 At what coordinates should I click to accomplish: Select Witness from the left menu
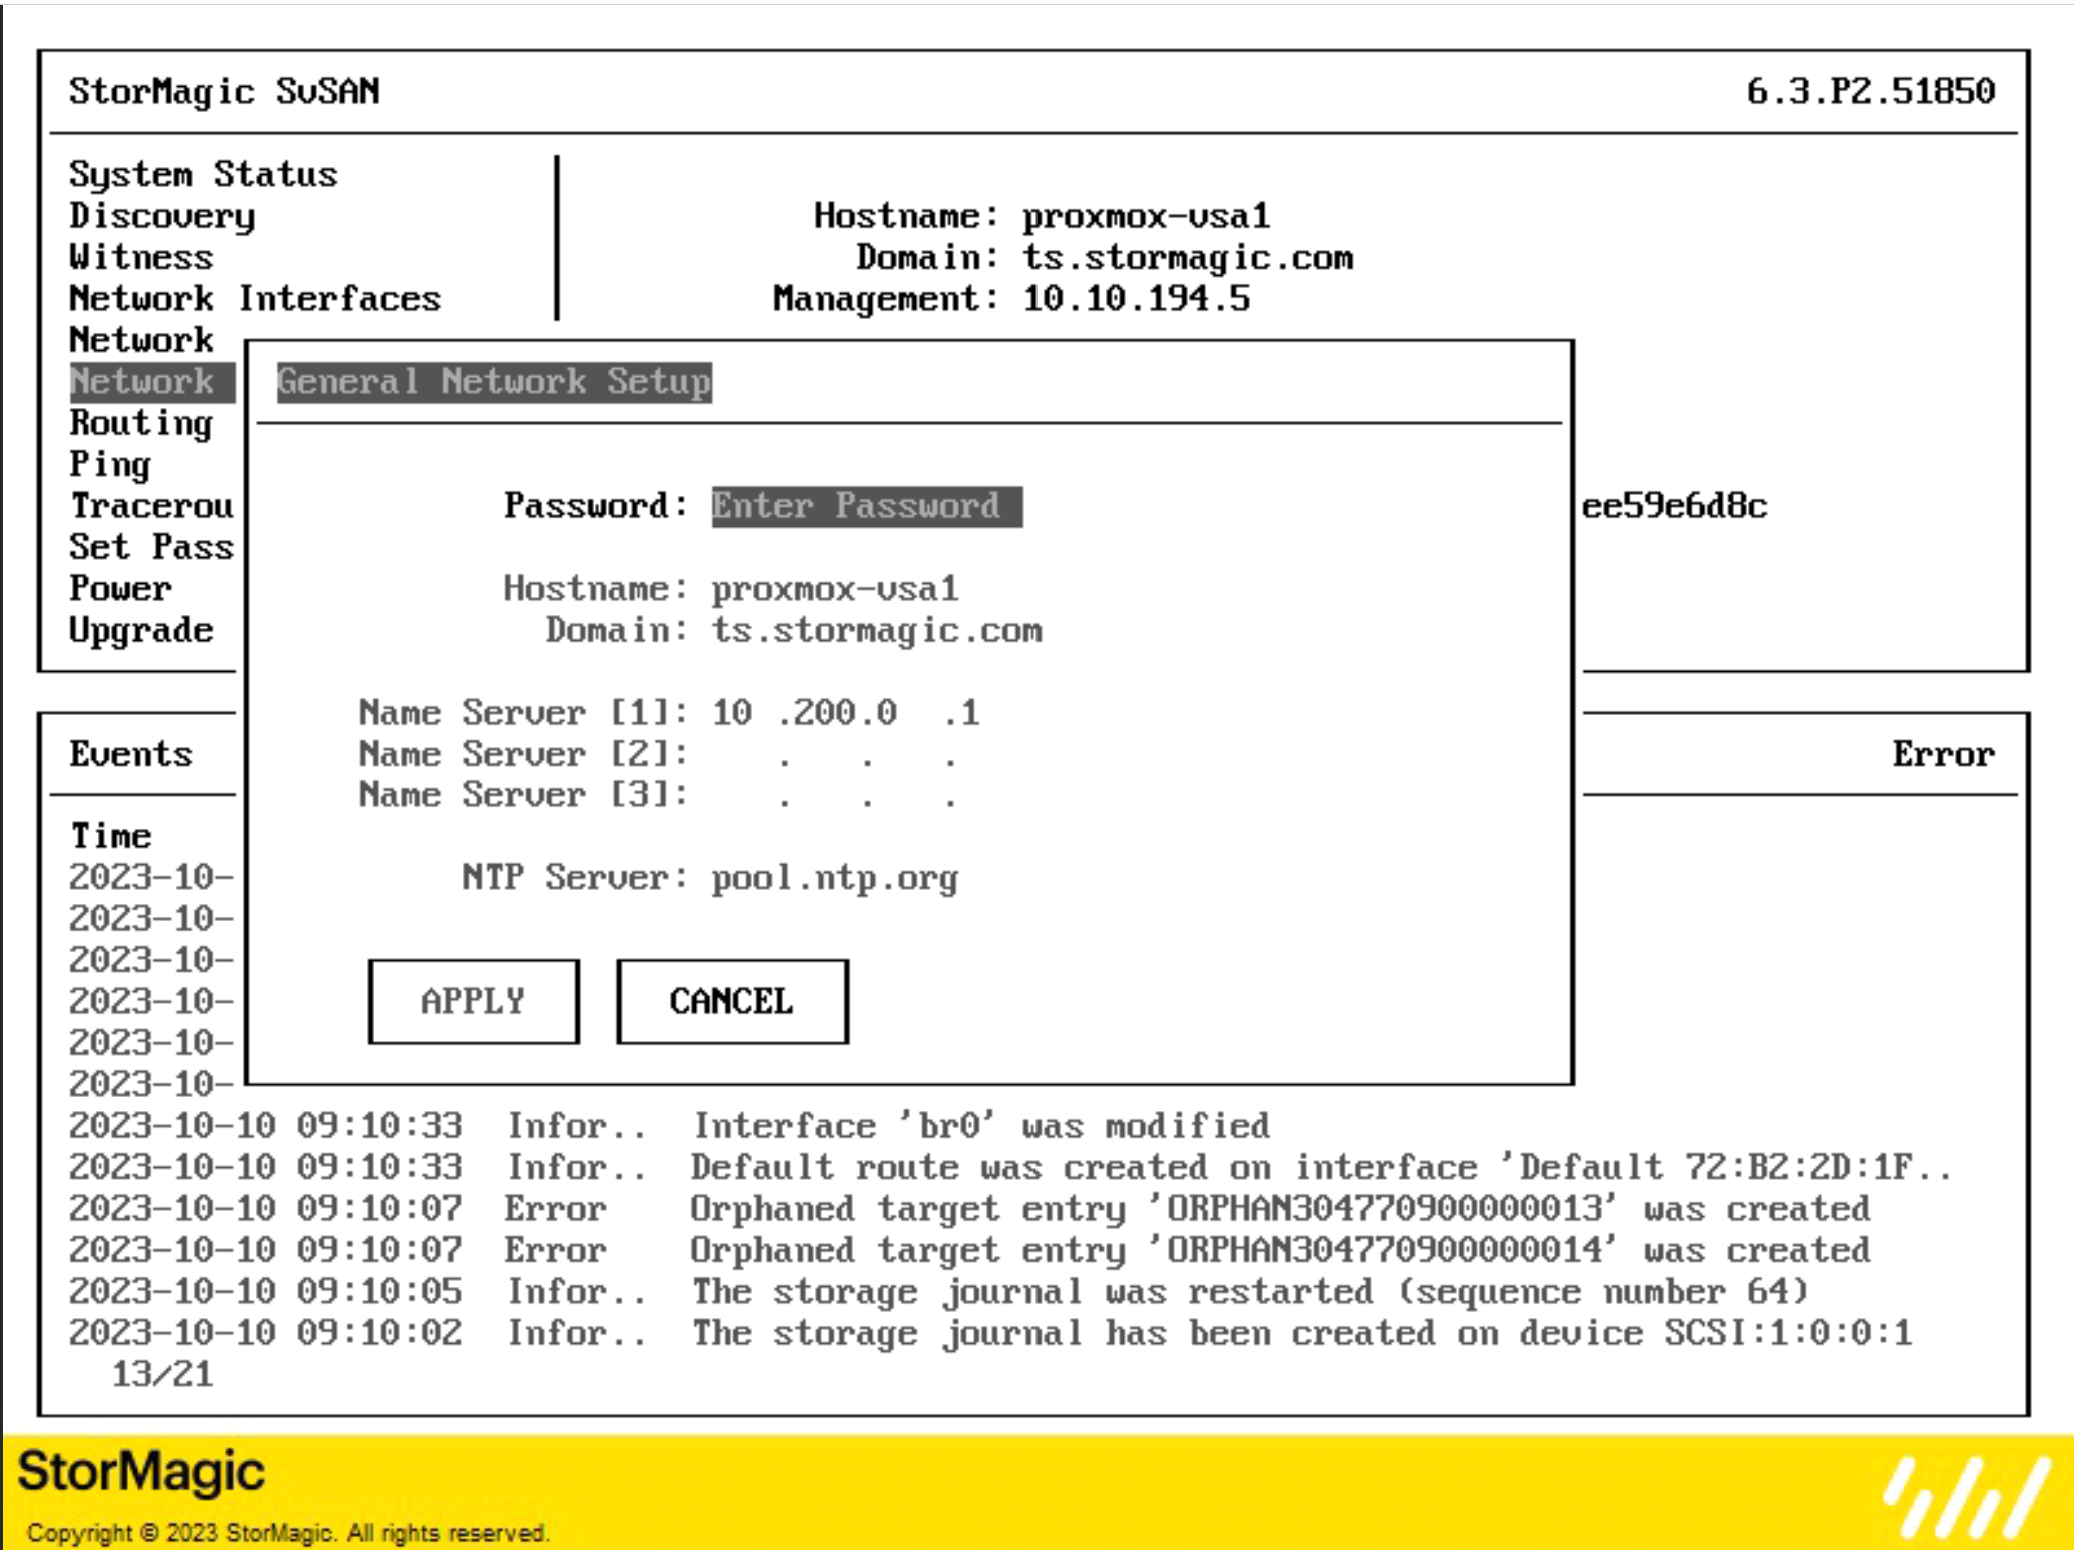pyautogui.click(x=141, y=257)
